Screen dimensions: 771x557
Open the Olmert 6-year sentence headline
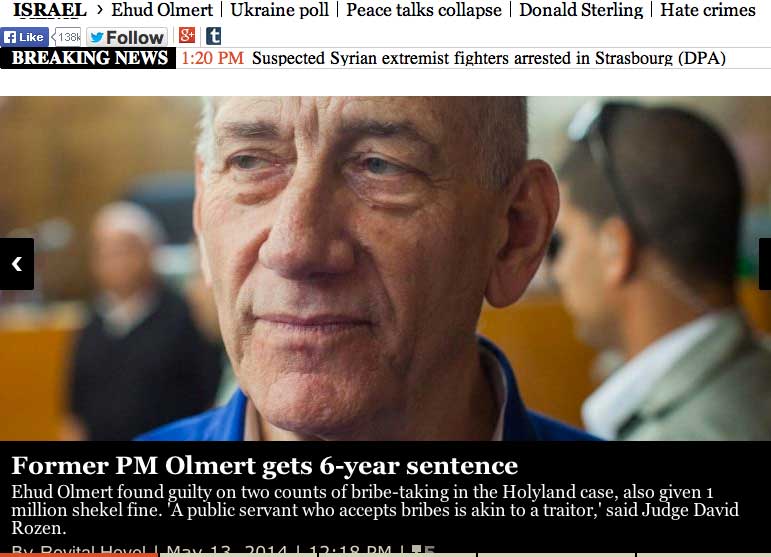[265, 466]
